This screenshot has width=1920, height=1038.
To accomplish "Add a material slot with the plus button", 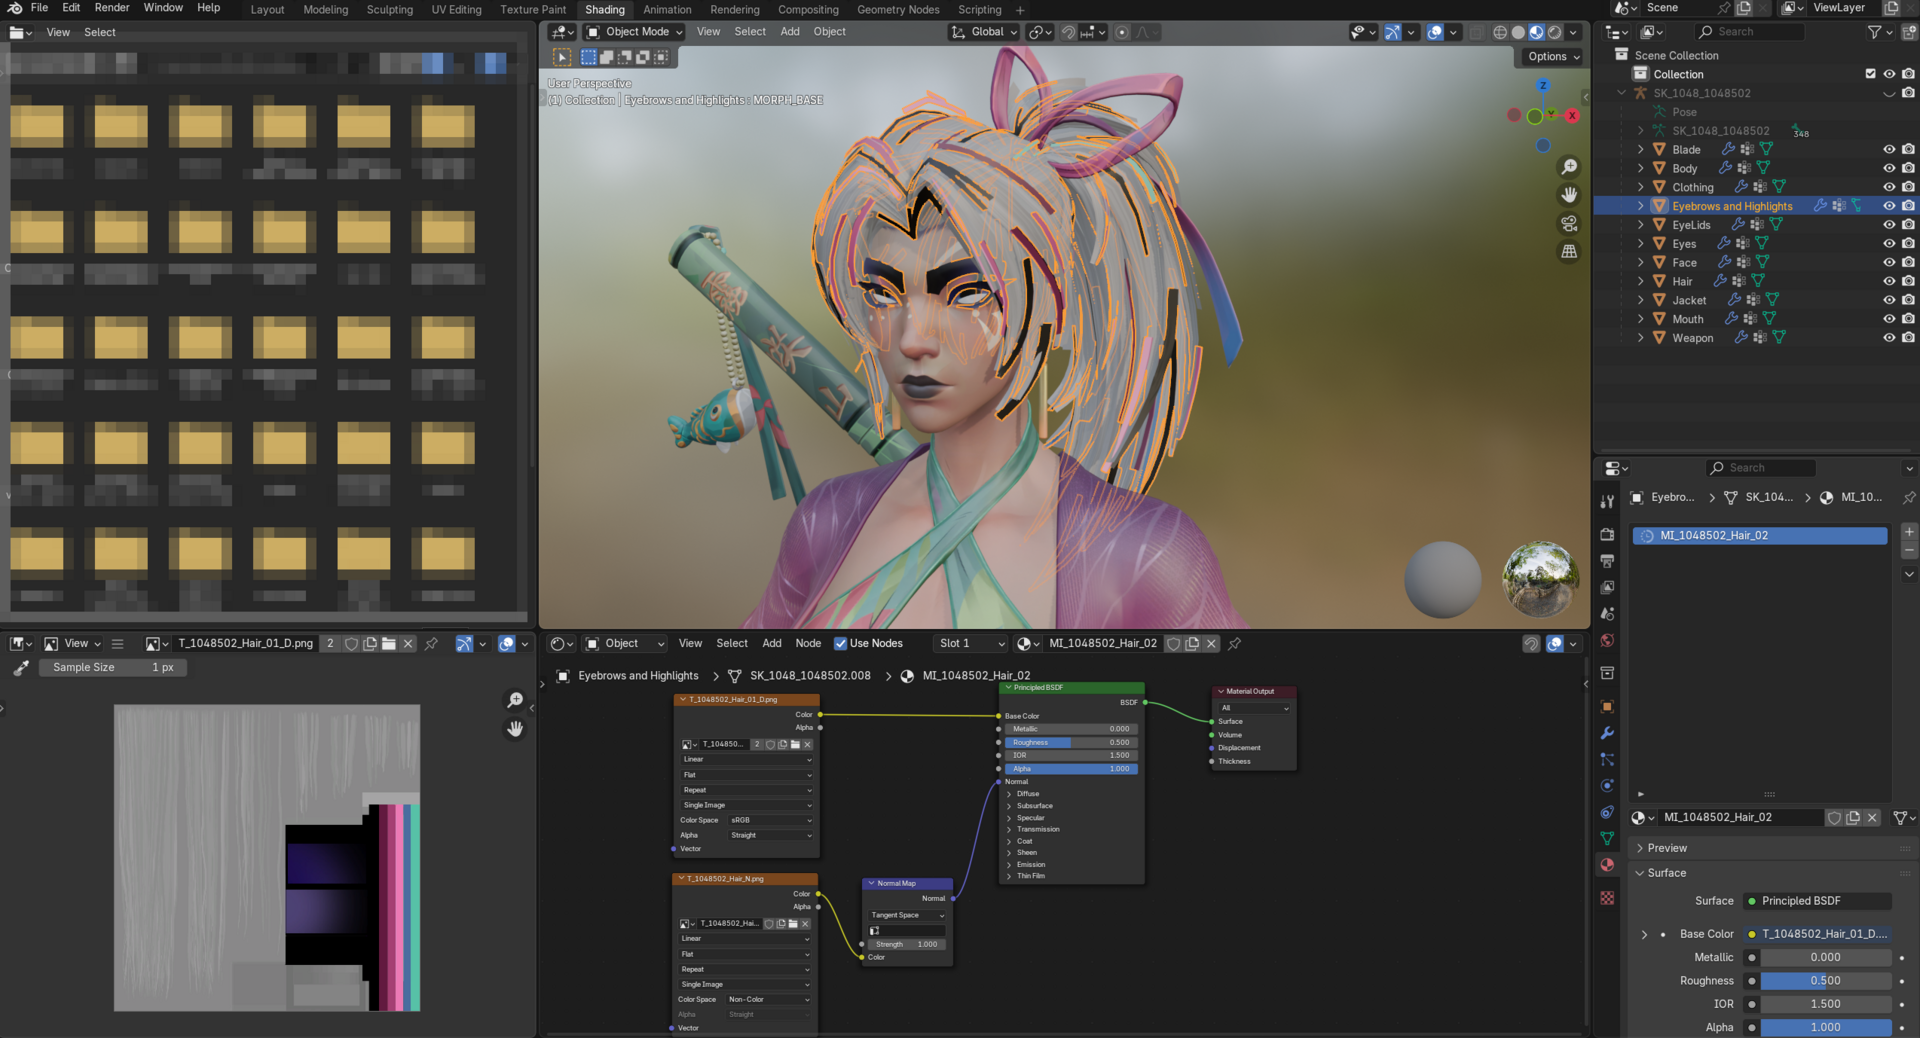I will (1909, 532).
